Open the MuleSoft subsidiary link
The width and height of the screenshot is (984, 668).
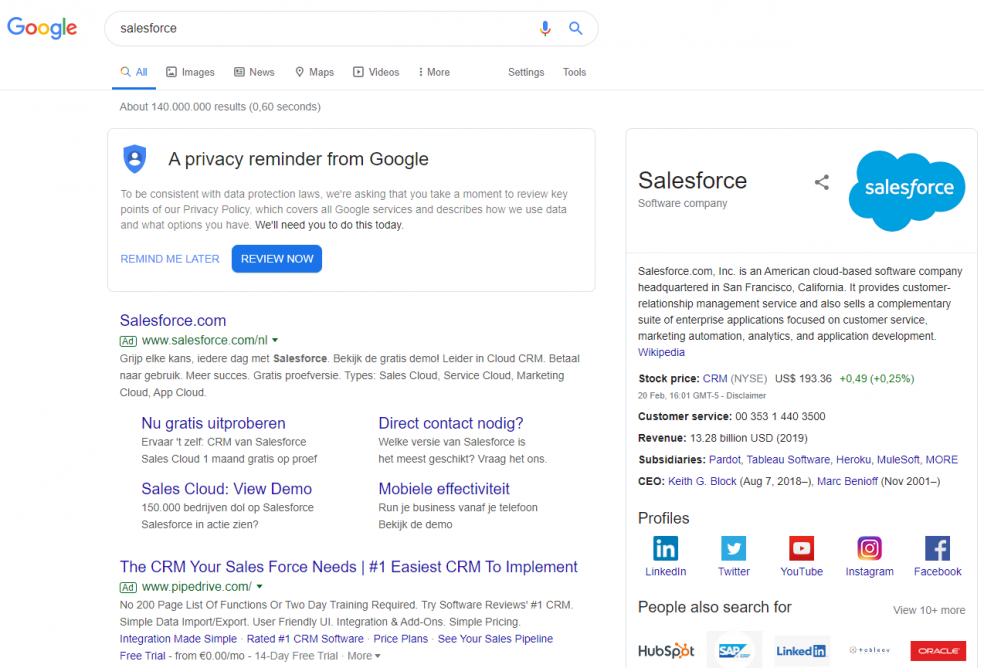(x=898, y=460)
